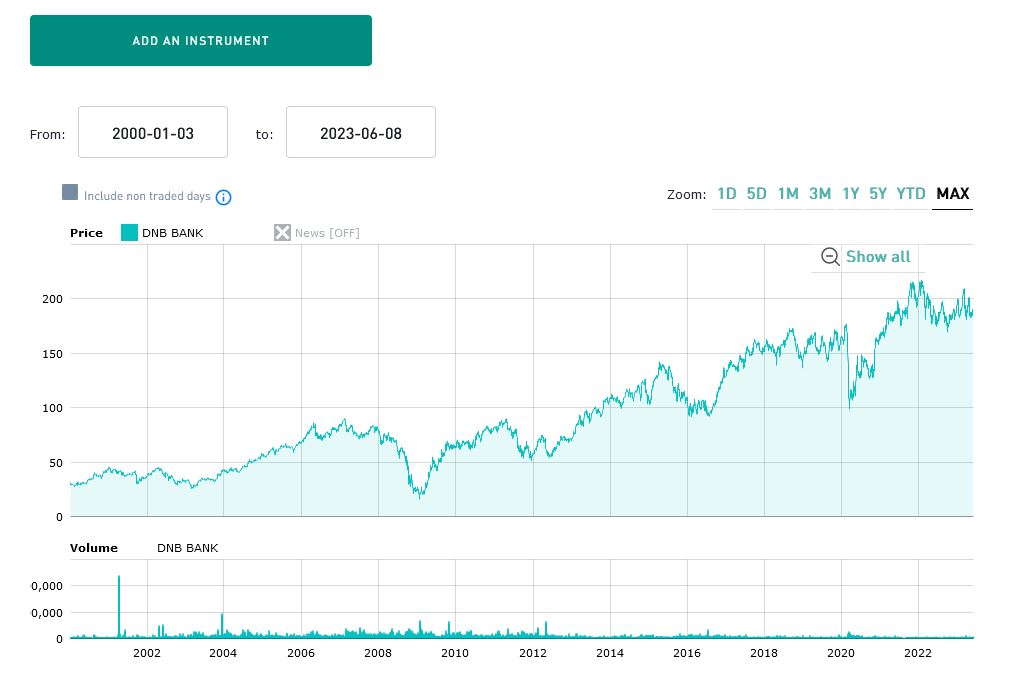Set chart zoom to 1Y

pyautogui.click(x=850, y=194)
